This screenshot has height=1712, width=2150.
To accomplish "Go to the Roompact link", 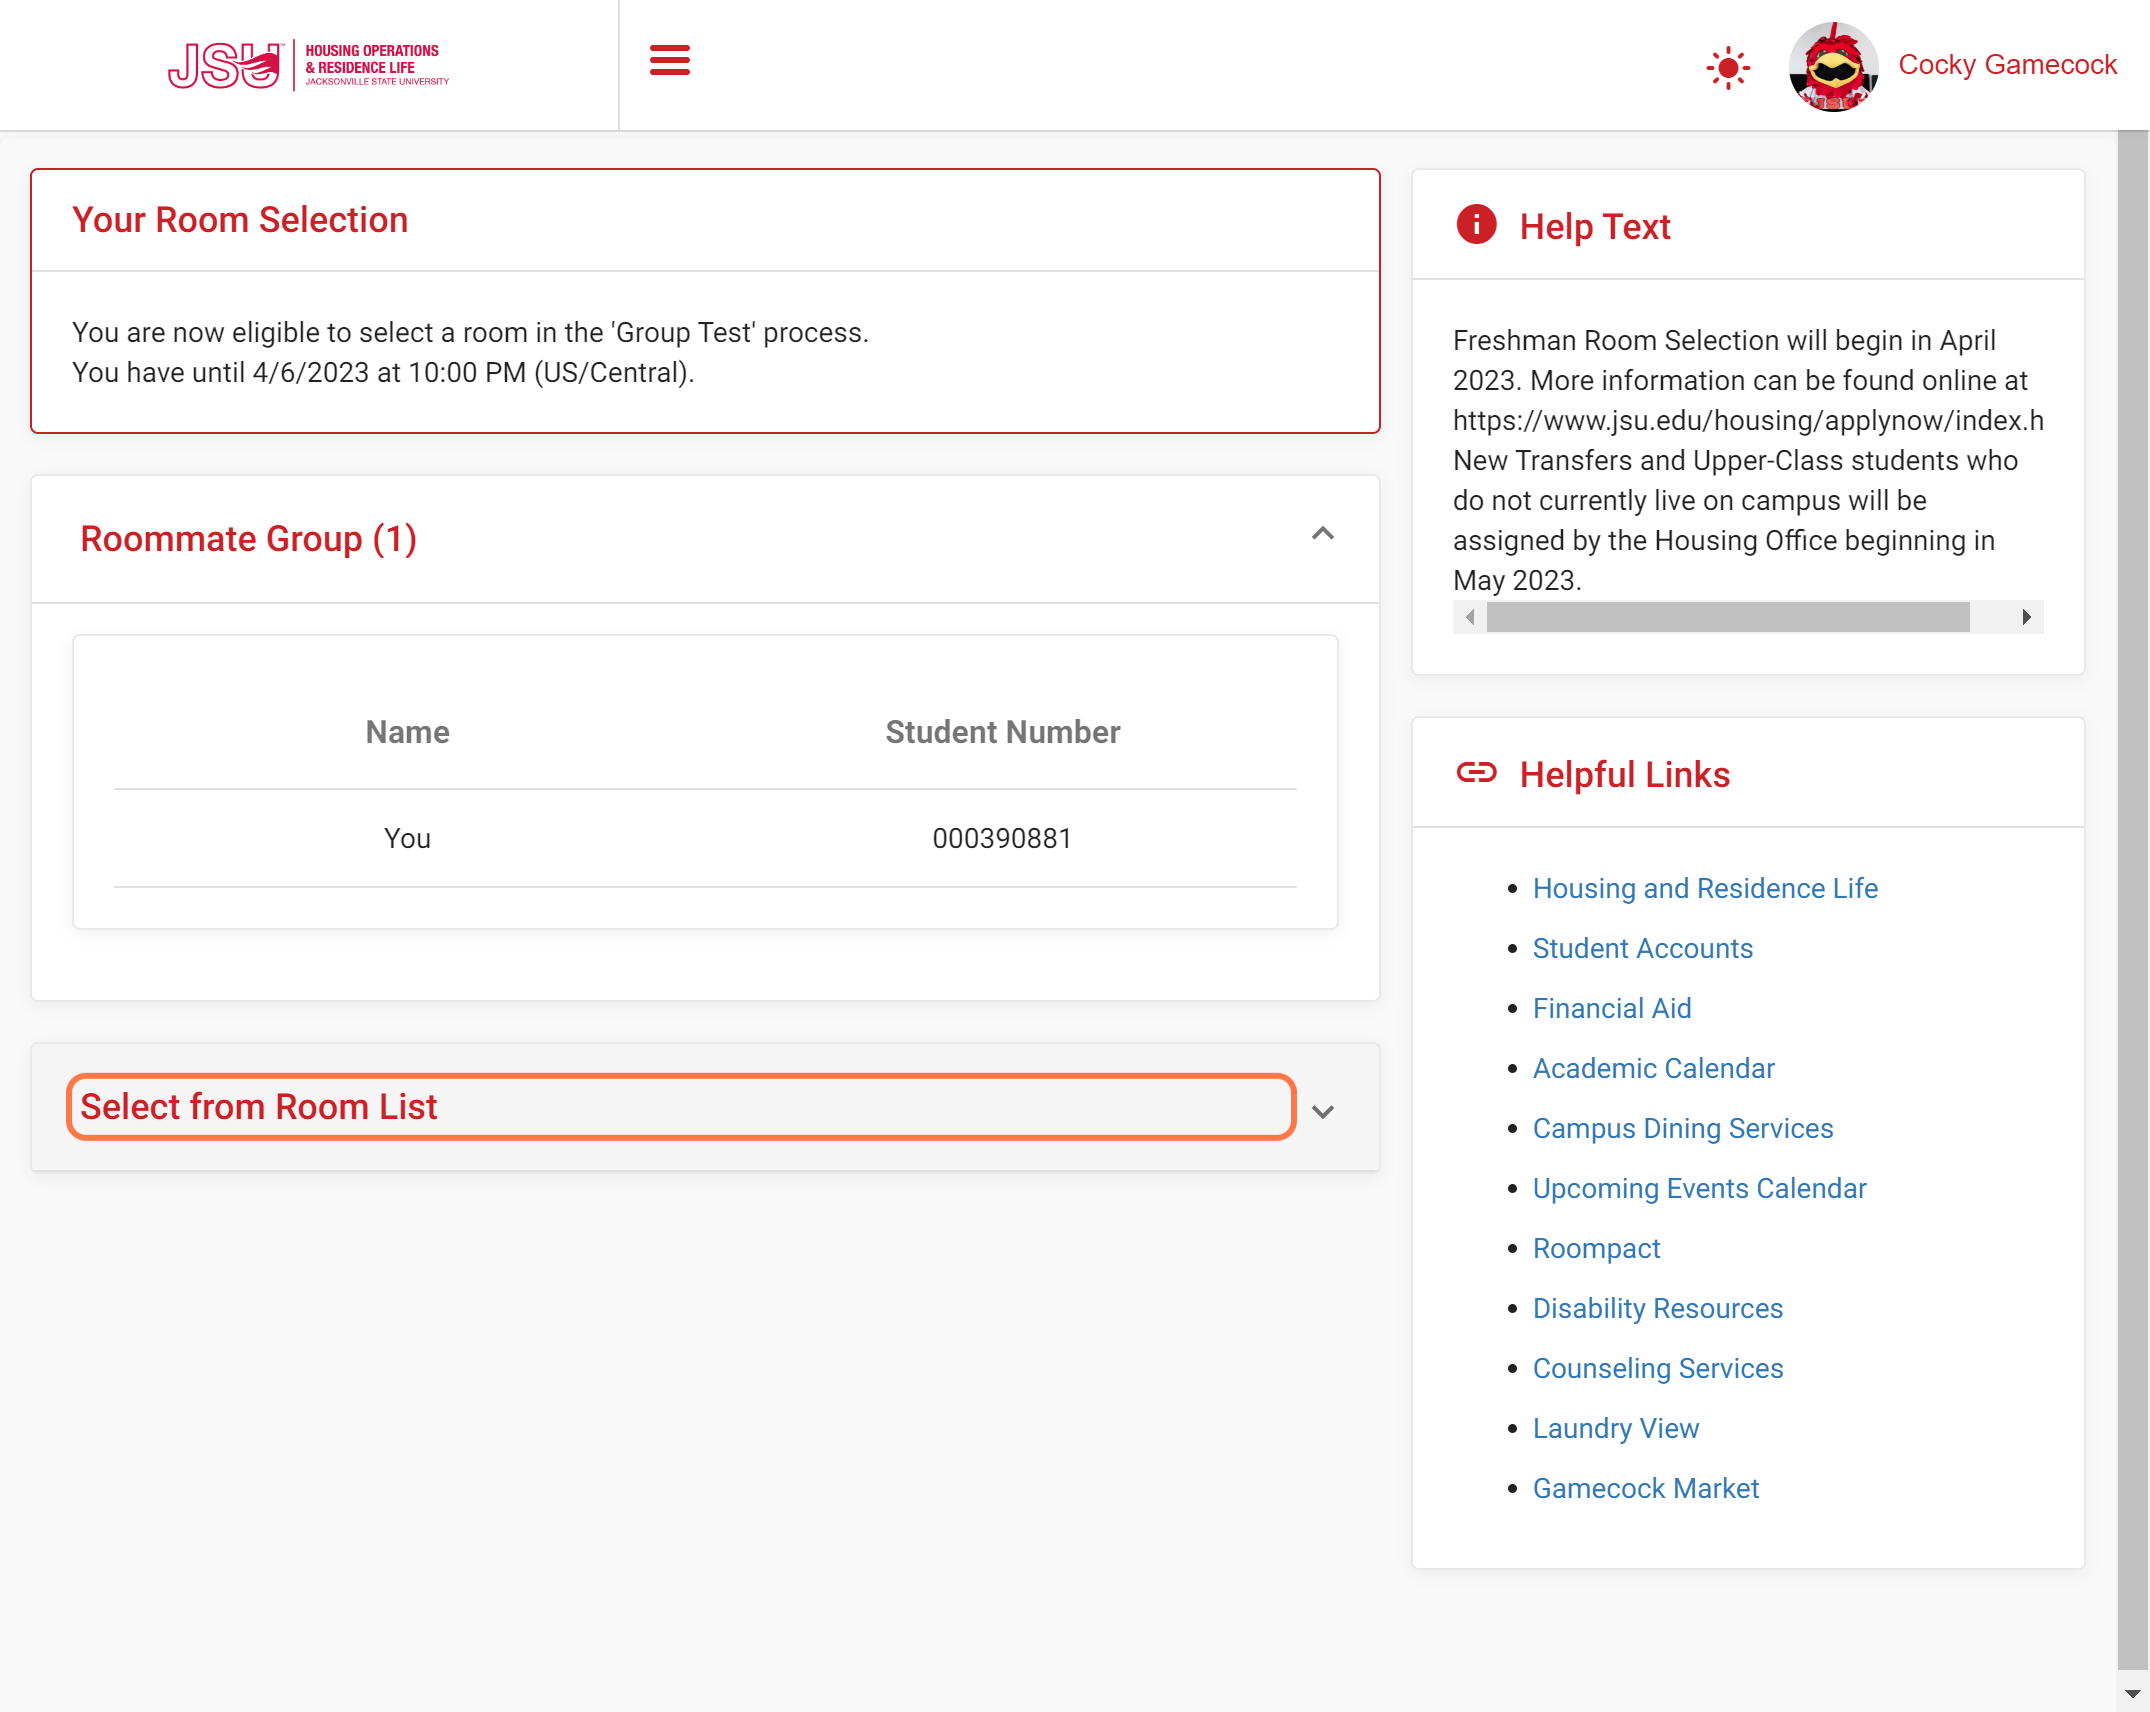I will pos(1596,1248).
